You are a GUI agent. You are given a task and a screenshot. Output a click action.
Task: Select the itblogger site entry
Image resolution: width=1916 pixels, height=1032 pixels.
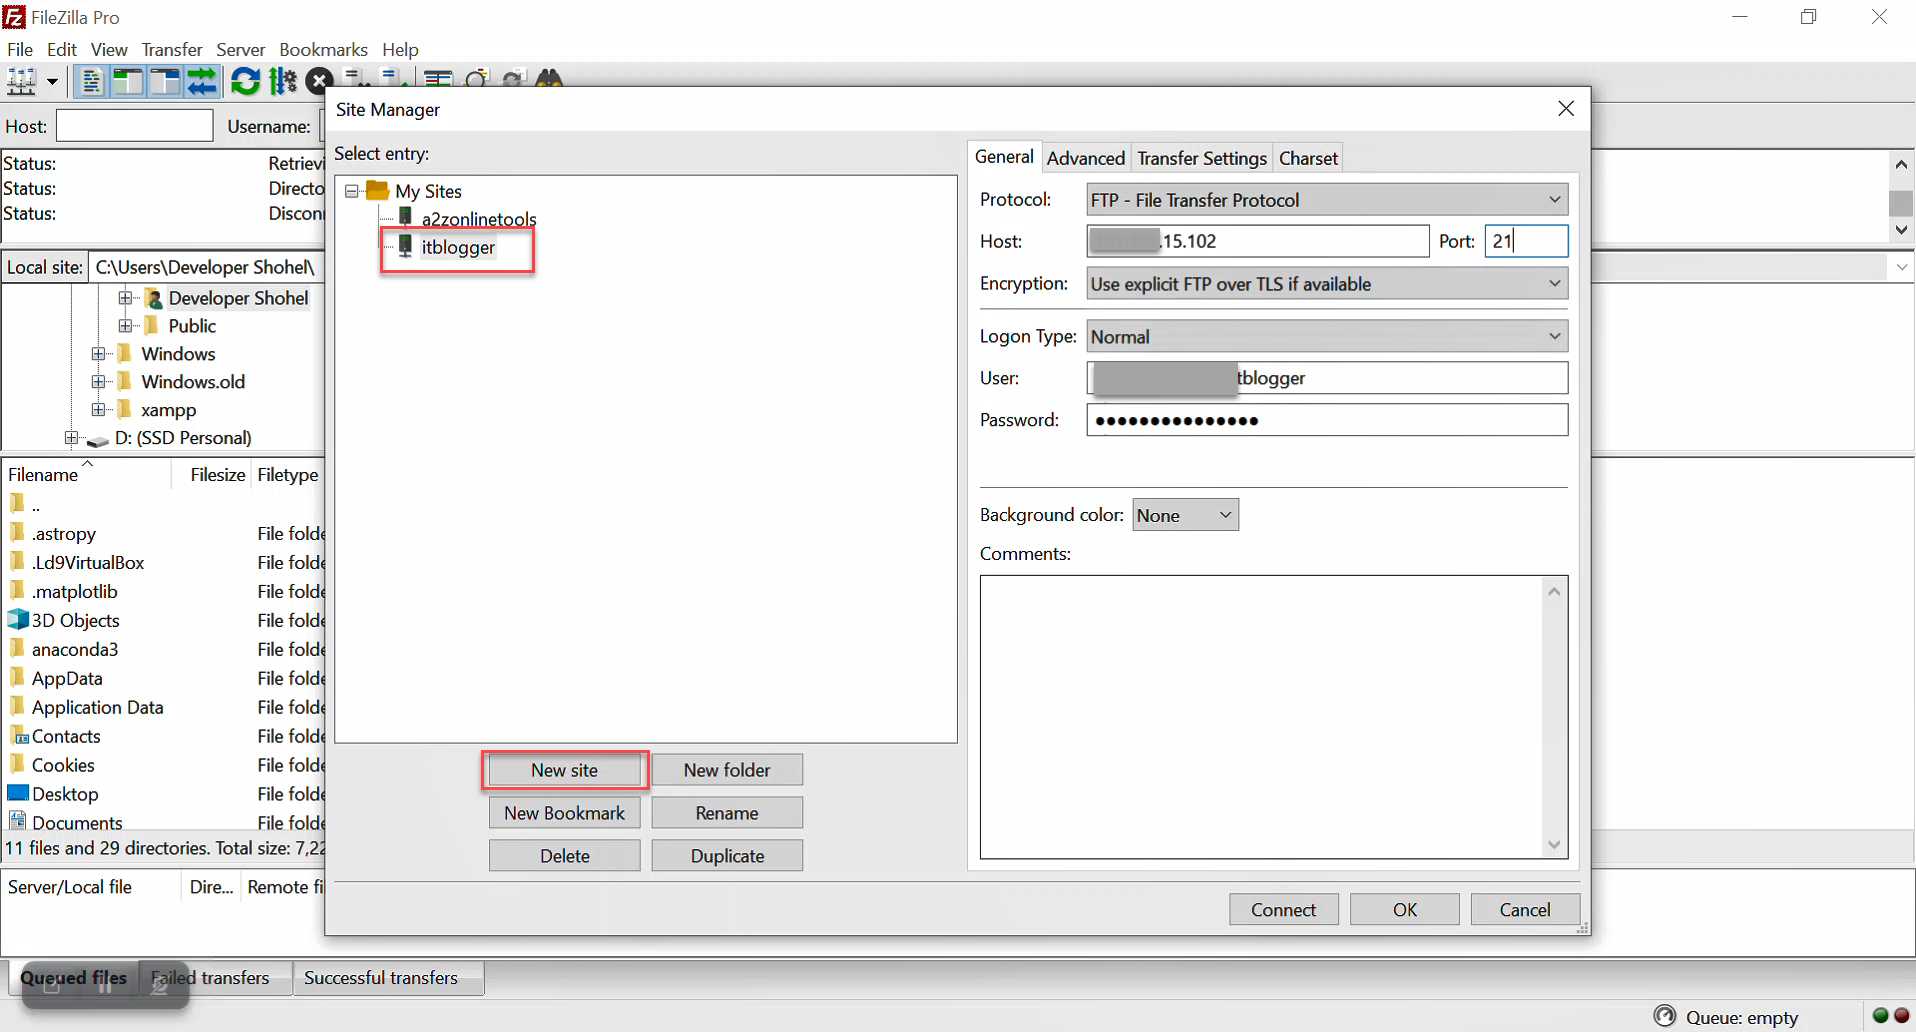457,247
